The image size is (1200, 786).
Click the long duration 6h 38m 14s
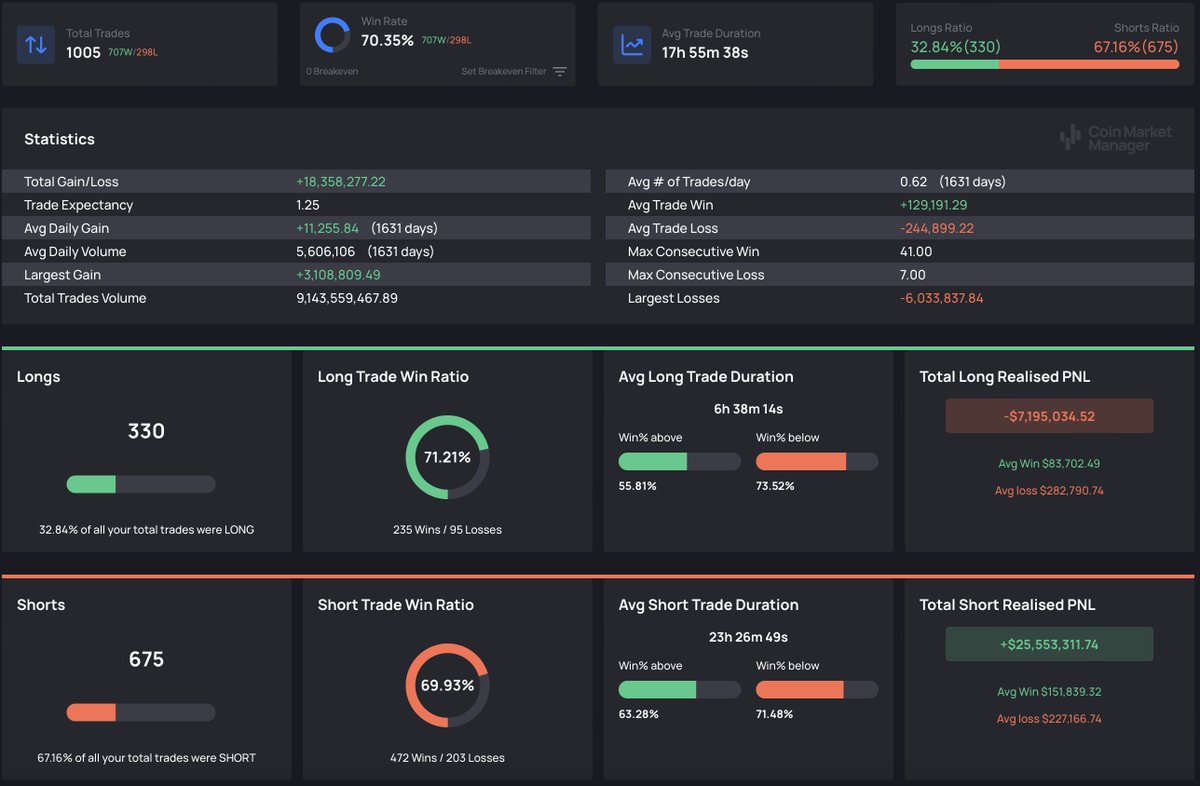(x=748, y=409)
